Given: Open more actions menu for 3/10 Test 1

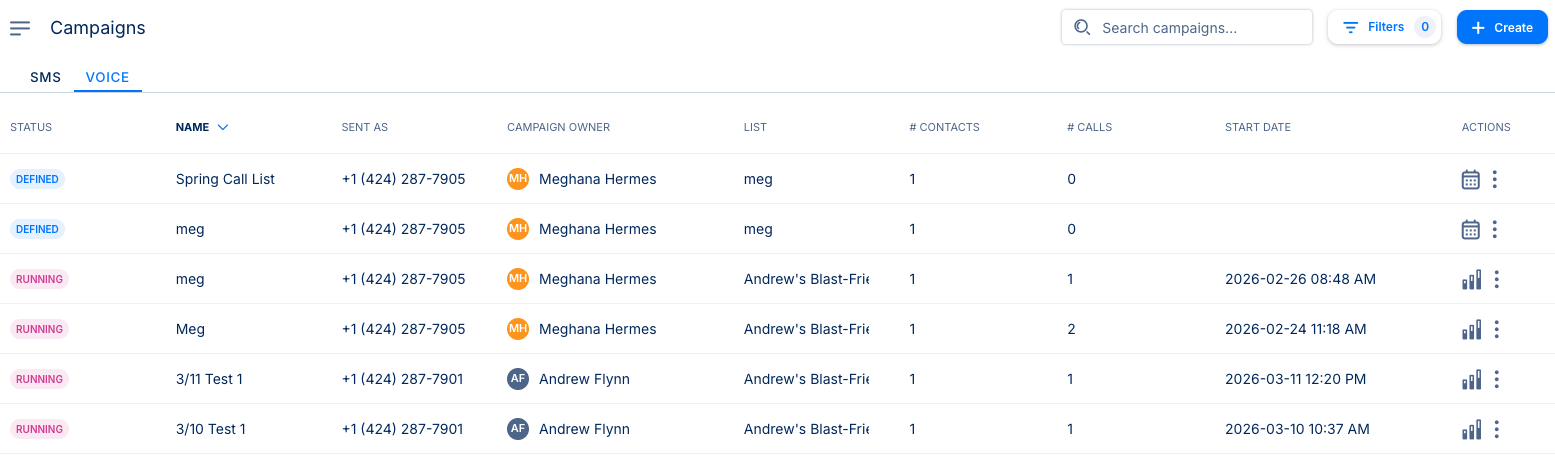Looking at the screenshot, I should pyautogui.click(x=1497, y=430).
